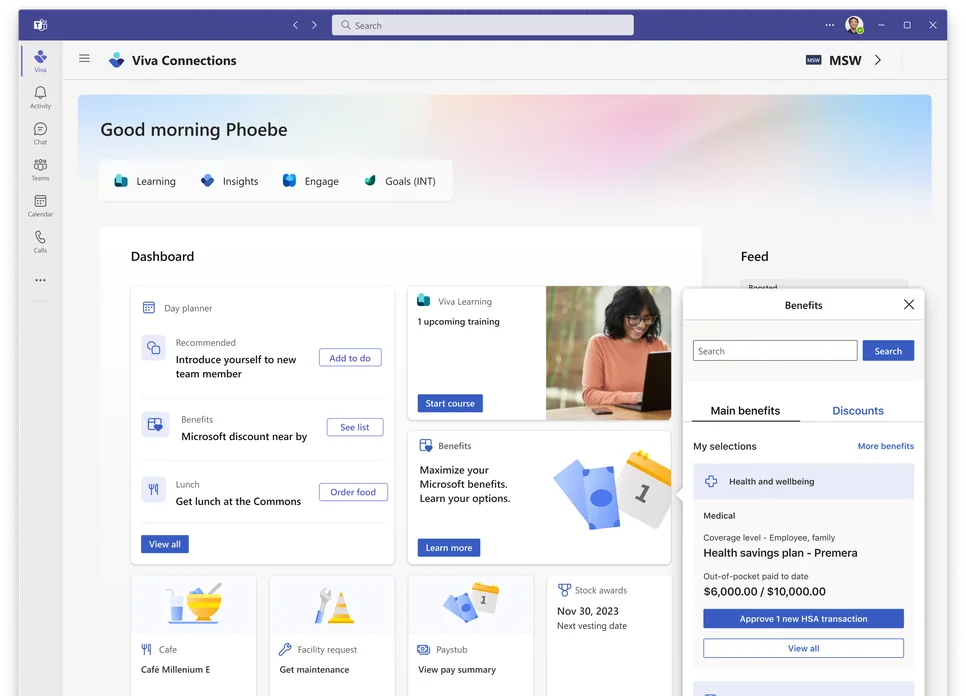Click the Health and wellbeing header row
Image resolution: width=966 pixels, height=696 pixels.
point(803,481)
